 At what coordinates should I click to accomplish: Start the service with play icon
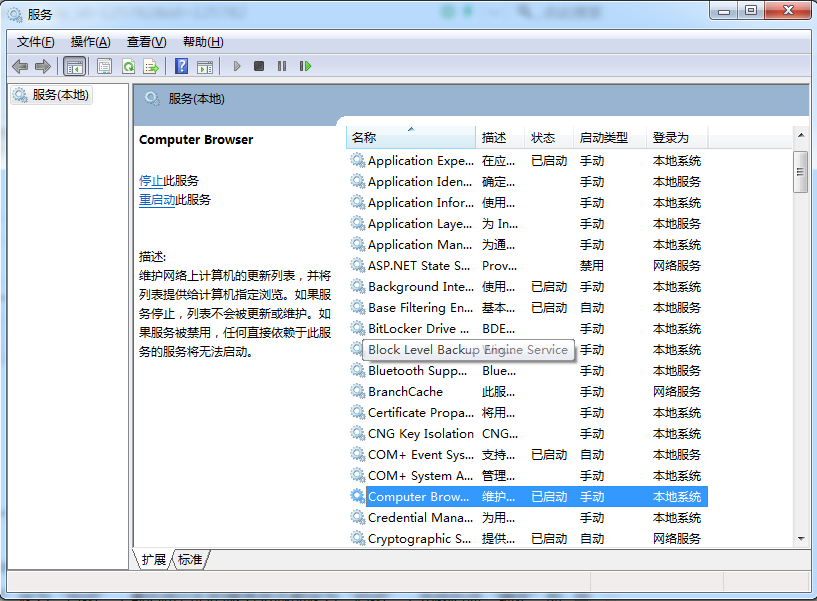[236, 66]
